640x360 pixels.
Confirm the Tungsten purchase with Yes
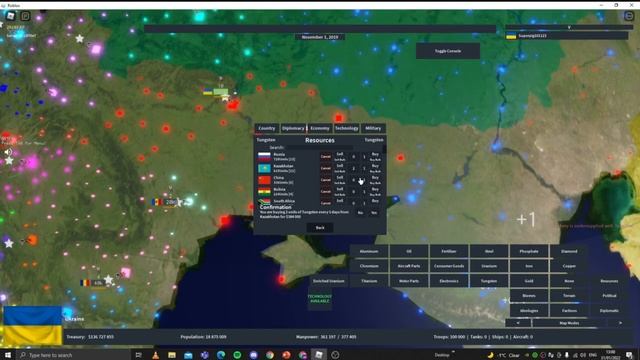(x=374, y=213)
